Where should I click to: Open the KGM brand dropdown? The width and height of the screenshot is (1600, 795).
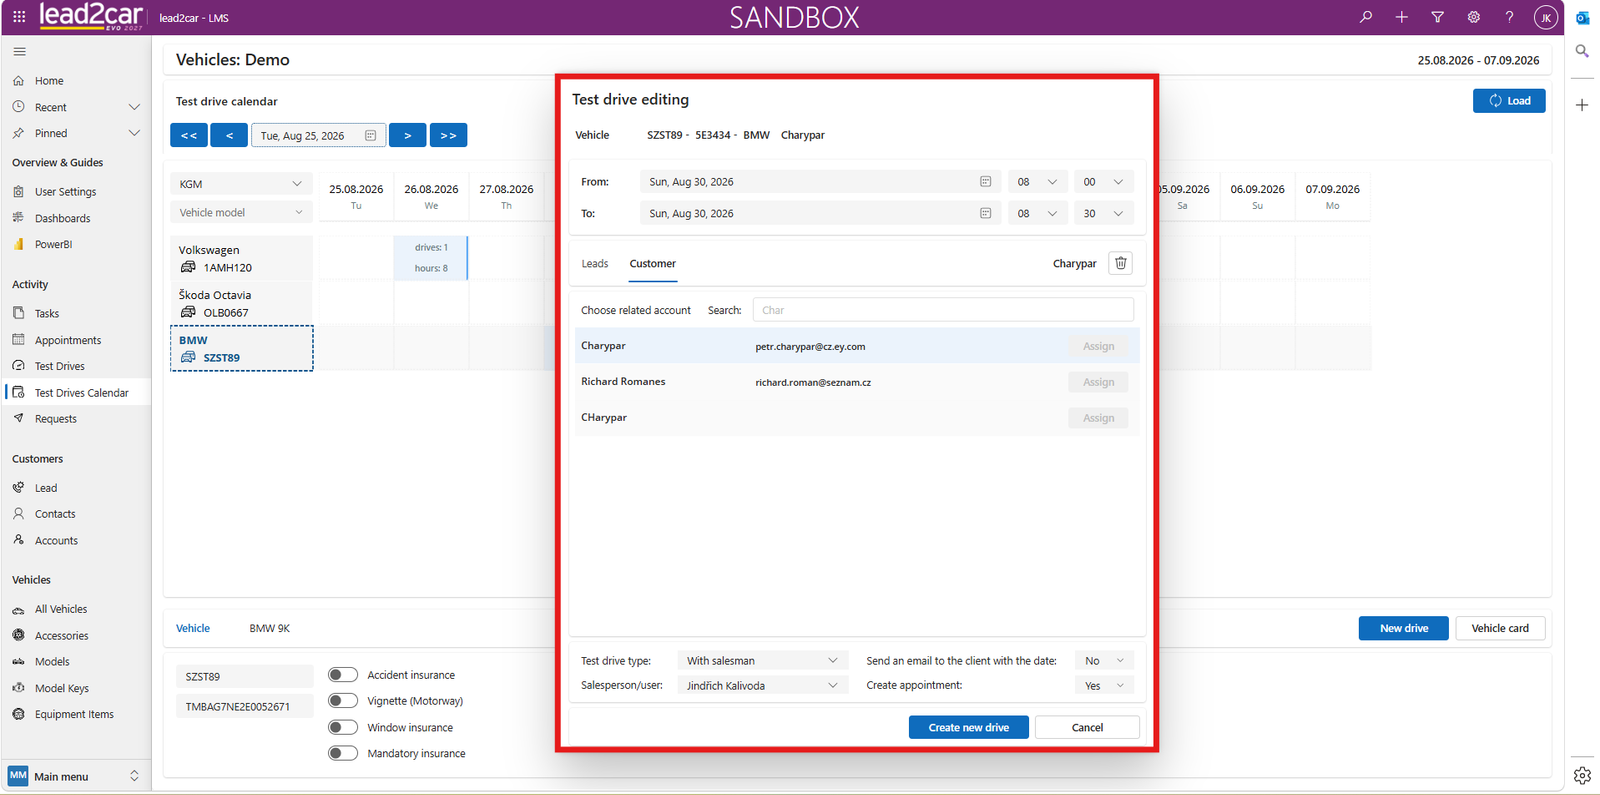click(241, 184)
